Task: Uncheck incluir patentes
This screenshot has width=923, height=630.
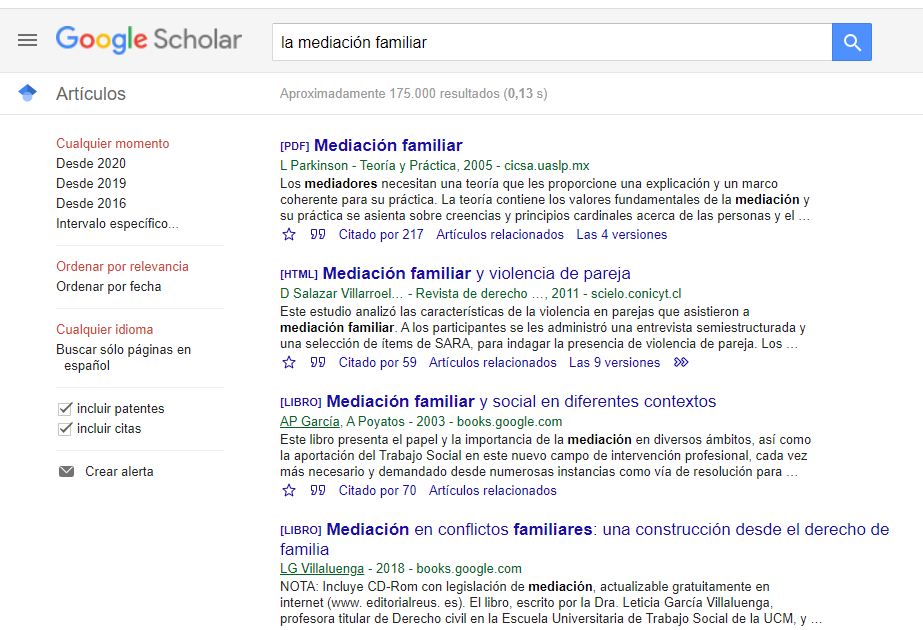Action: [63, 408]
